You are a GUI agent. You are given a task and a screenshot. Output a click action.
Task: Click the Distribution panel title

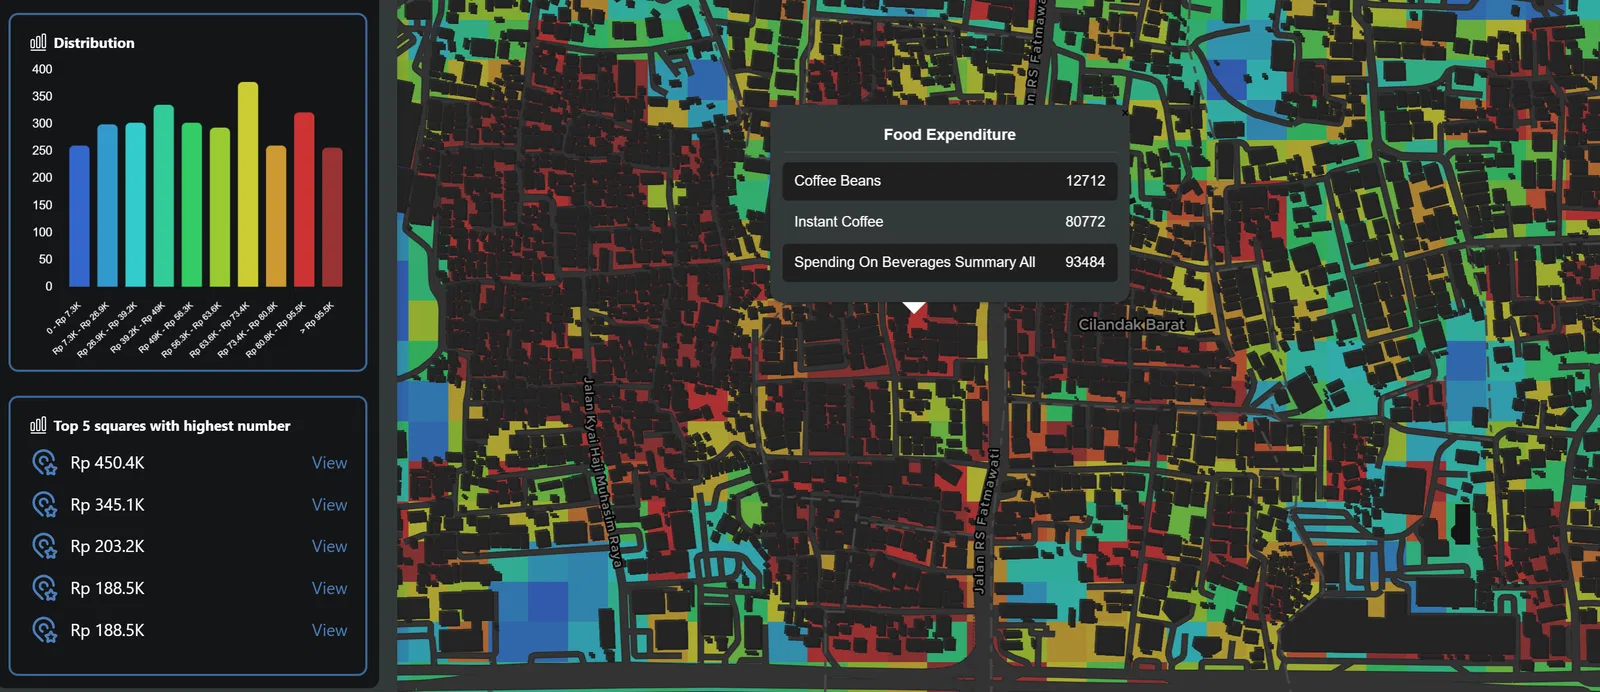point(94,43)
